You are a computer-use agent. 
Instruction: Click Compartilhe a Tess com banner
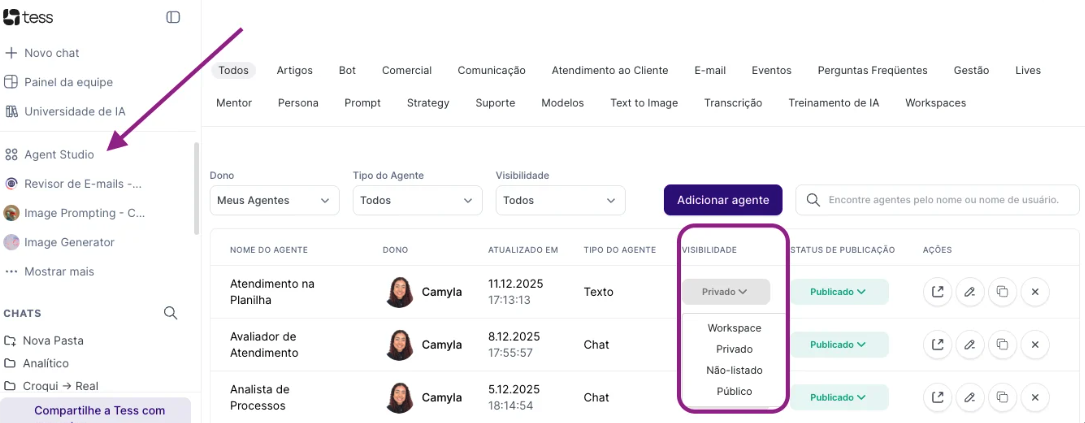coord(95,411)
